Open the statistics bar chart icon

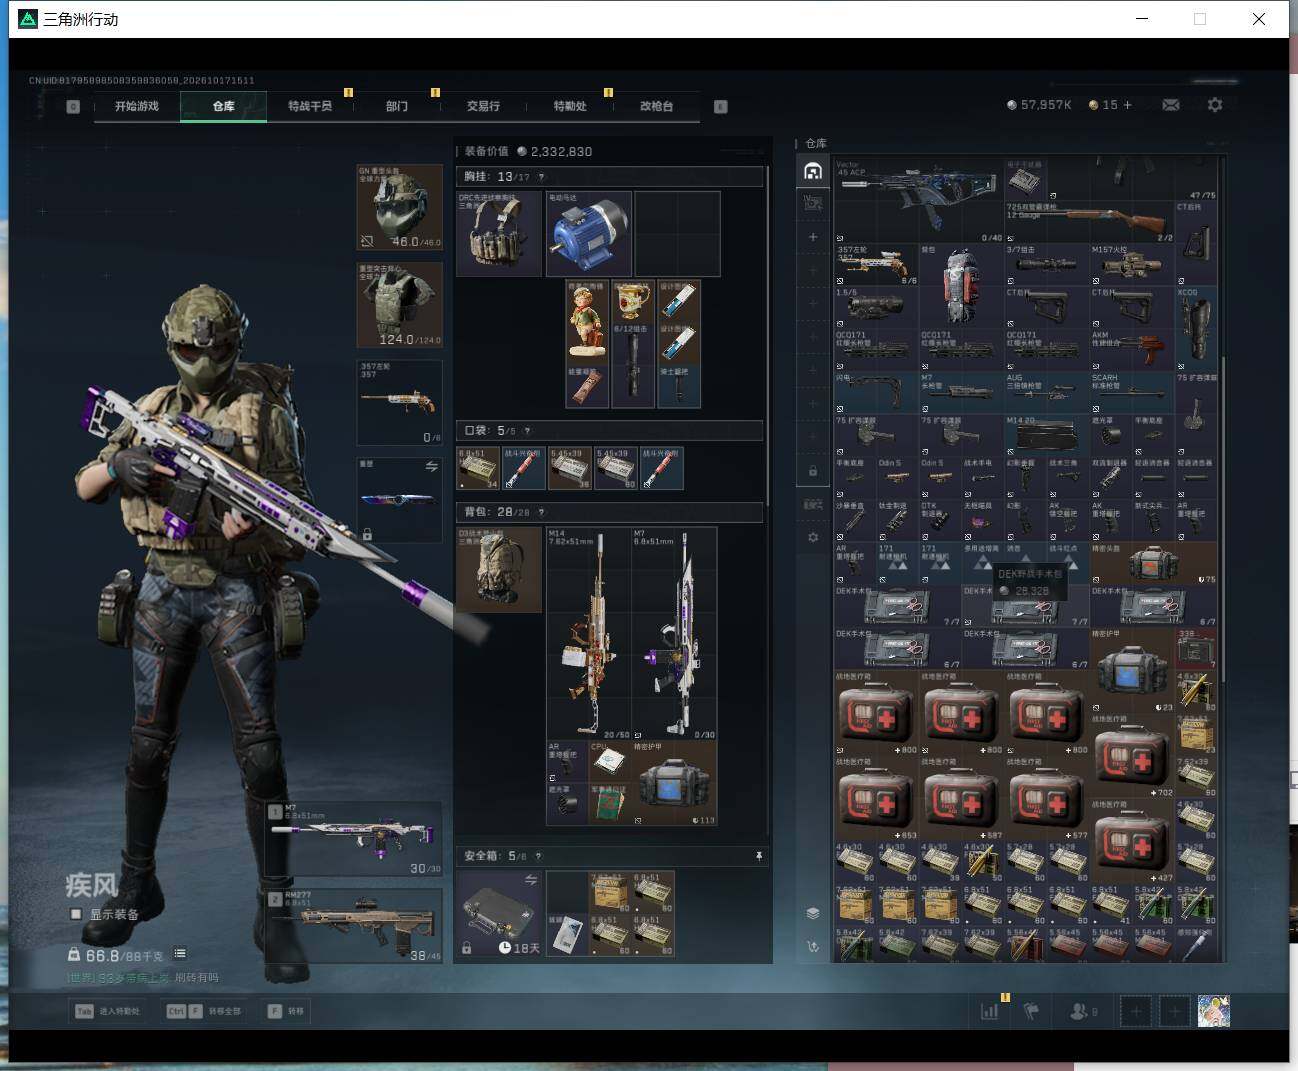pyautogui.click(x=989, y=1011)
